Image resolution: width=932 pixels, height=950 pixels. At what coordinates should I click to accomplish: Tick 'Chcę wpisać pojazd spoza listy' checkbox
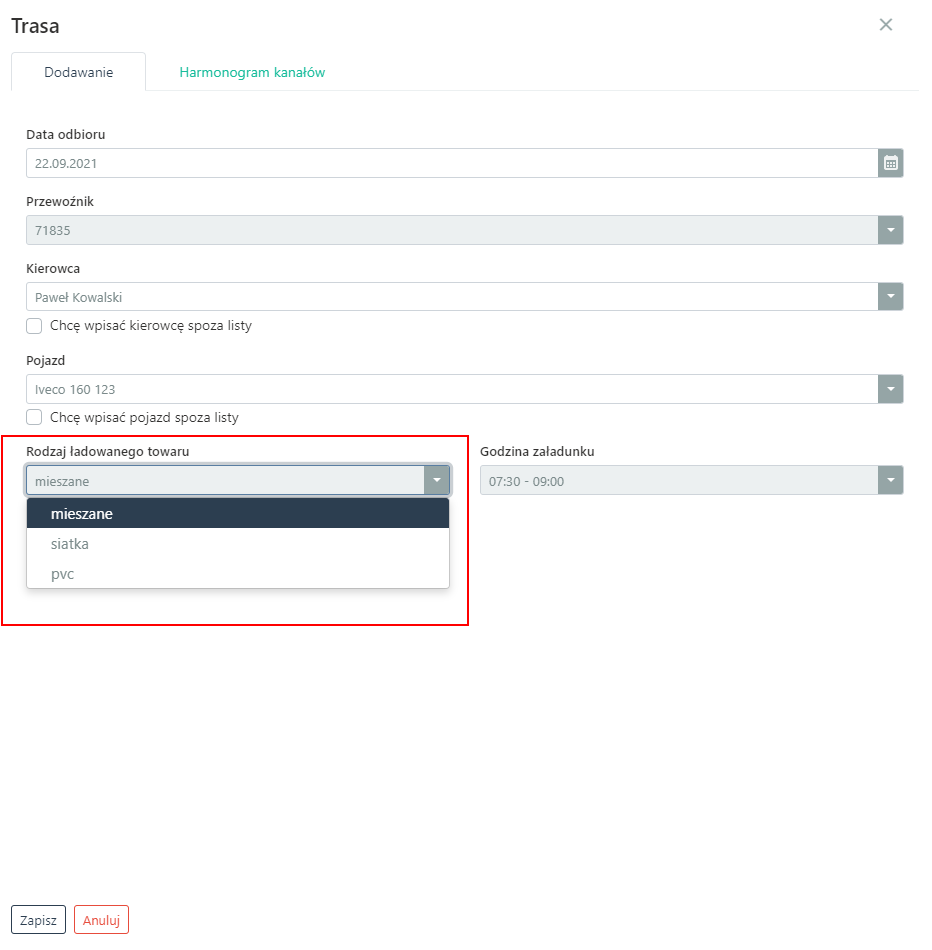(34, 417)
